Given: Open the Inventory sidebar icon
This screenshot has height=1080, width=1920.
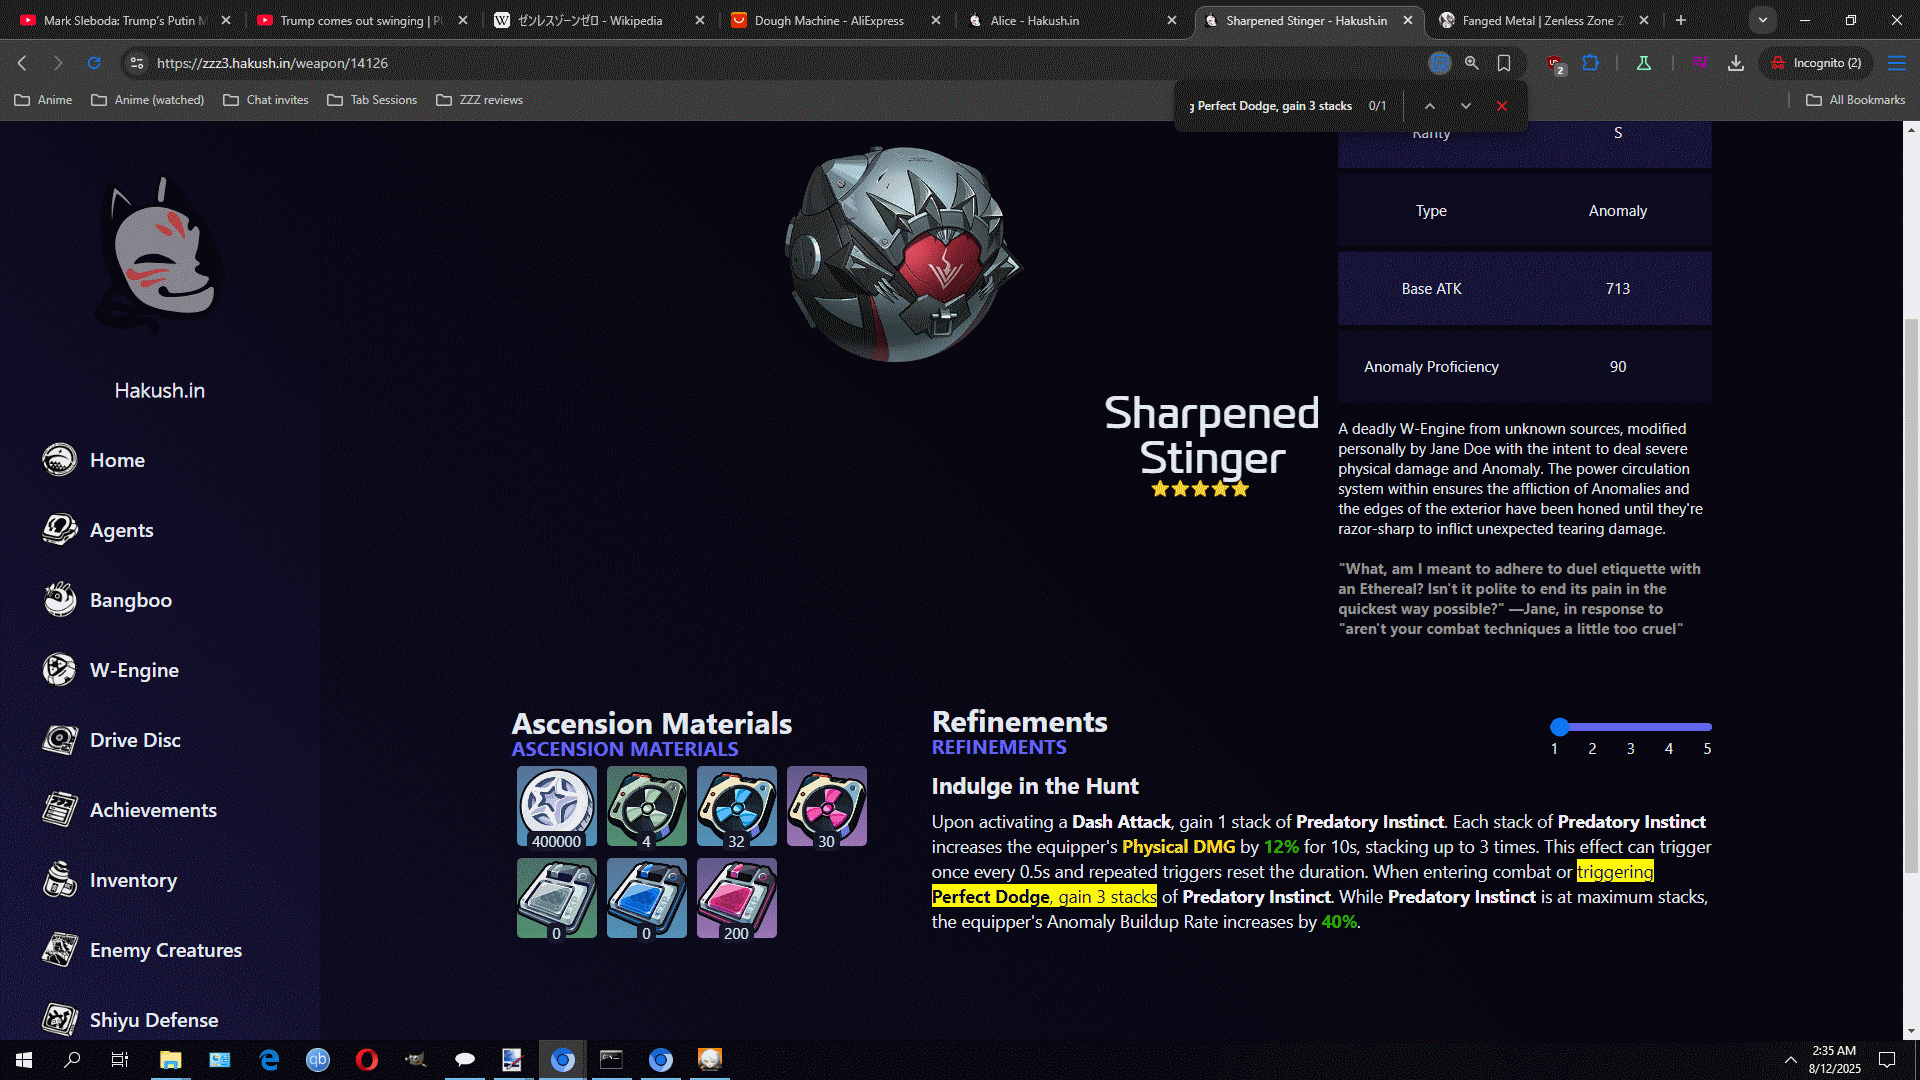Looking at the screenshot, I should click(60, 880).
